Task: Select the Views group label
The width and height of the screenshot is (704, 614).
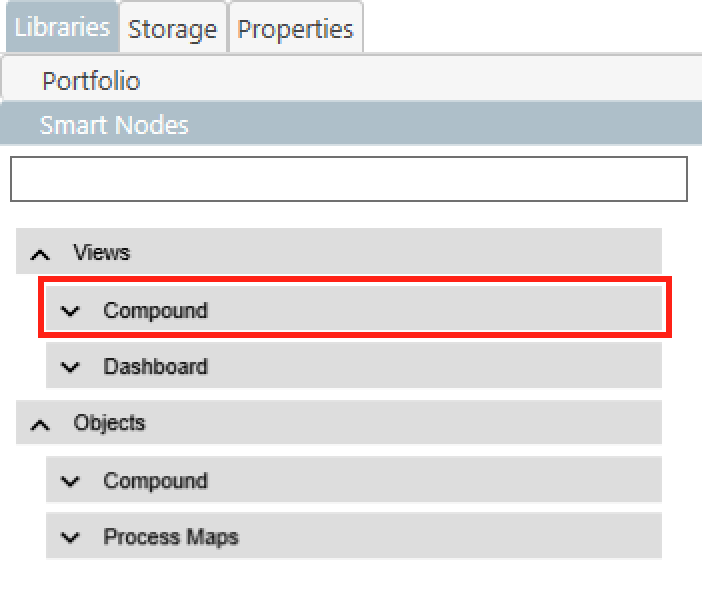Action: pos(102,252)
